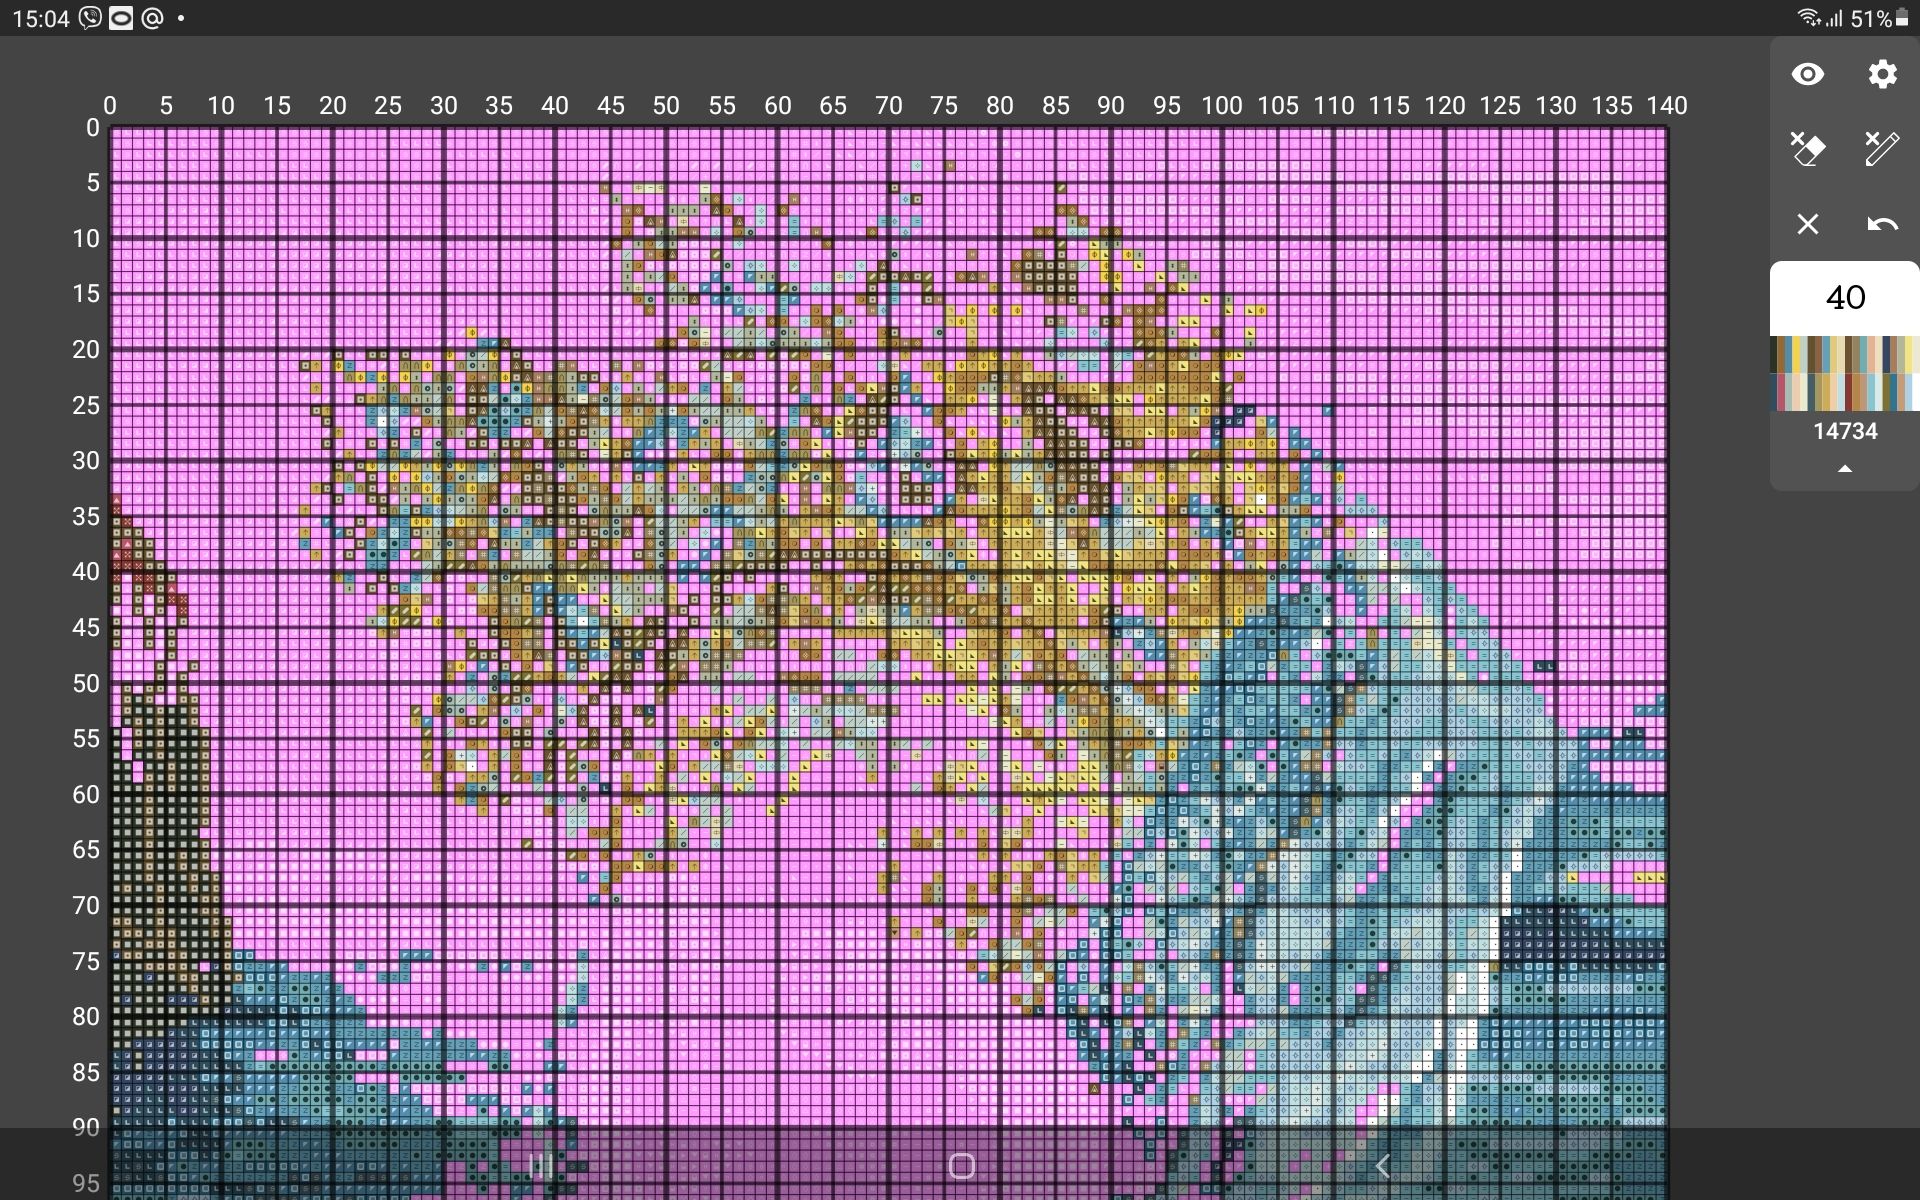Open the color palette strip
The height and width of the screenshot is (1200, 1920).
(x=1844, y=373)
